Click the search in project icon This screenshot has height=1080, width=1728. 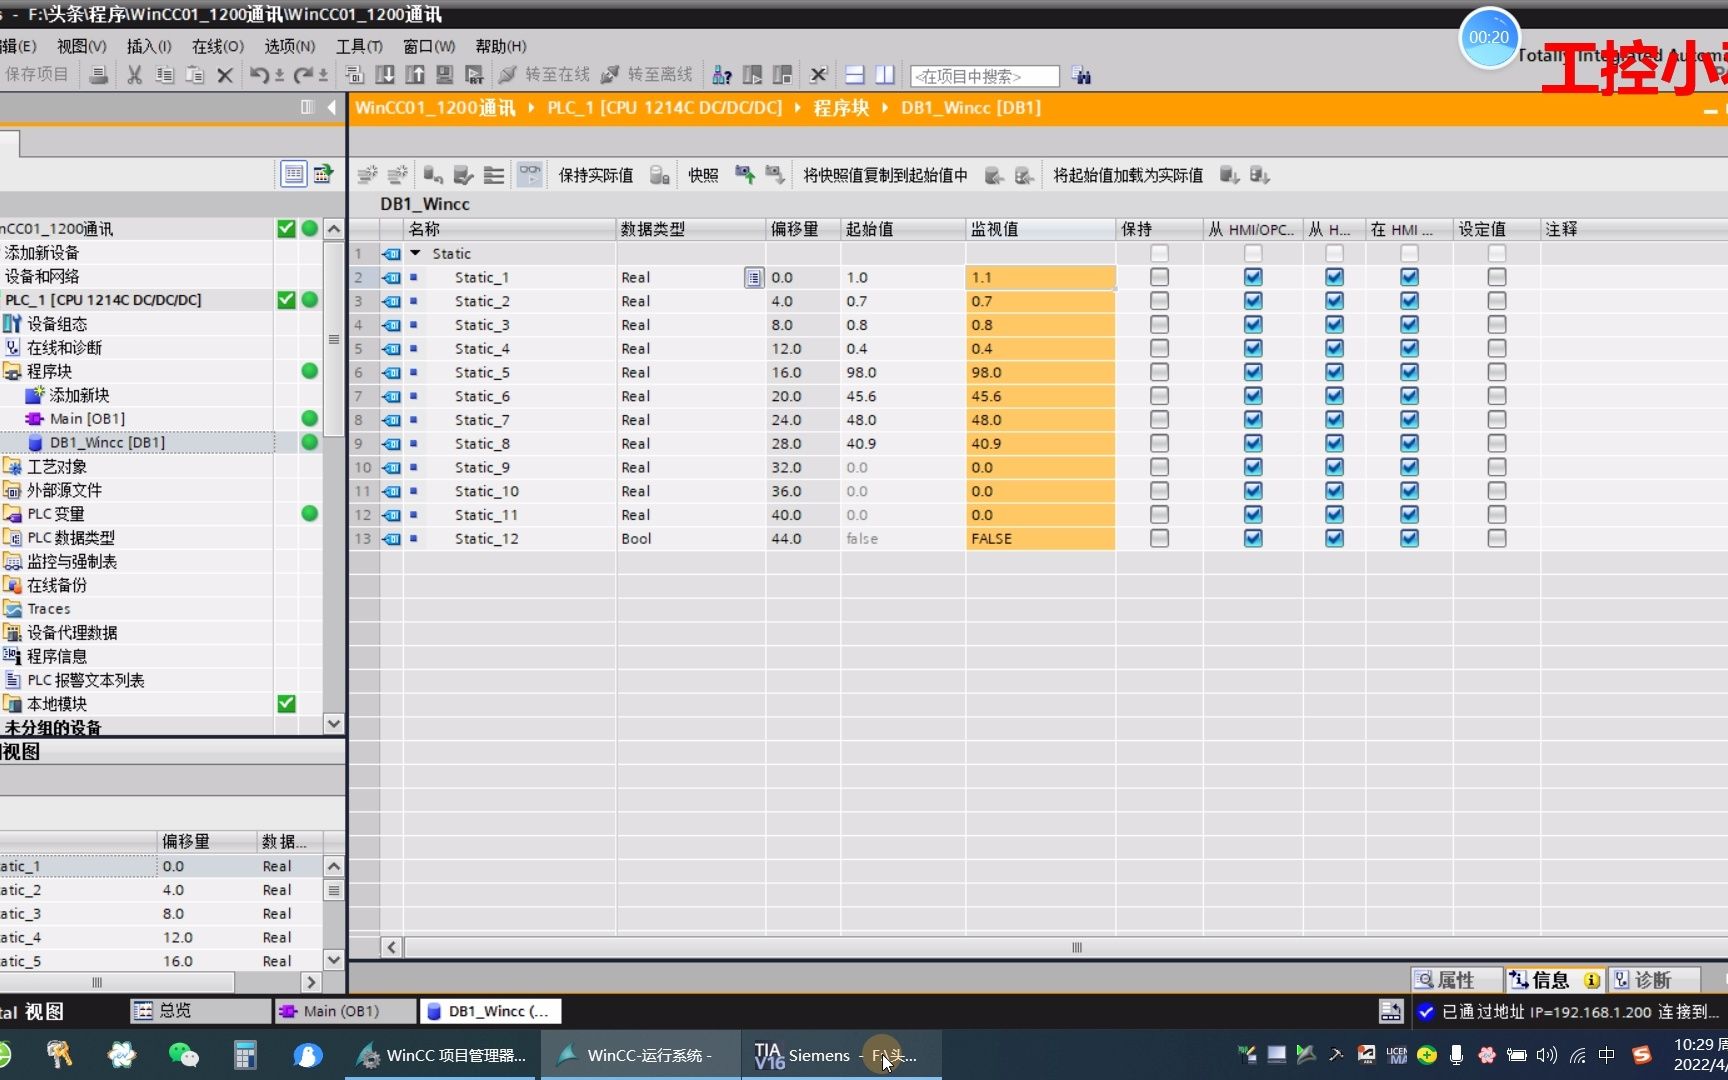click(1081, 75)
